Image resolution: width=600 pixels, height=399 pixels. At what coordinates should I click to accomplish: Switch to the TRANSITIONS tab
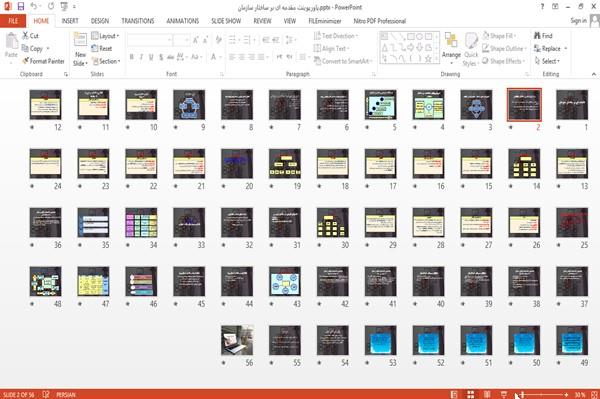[x=138, y=21]
